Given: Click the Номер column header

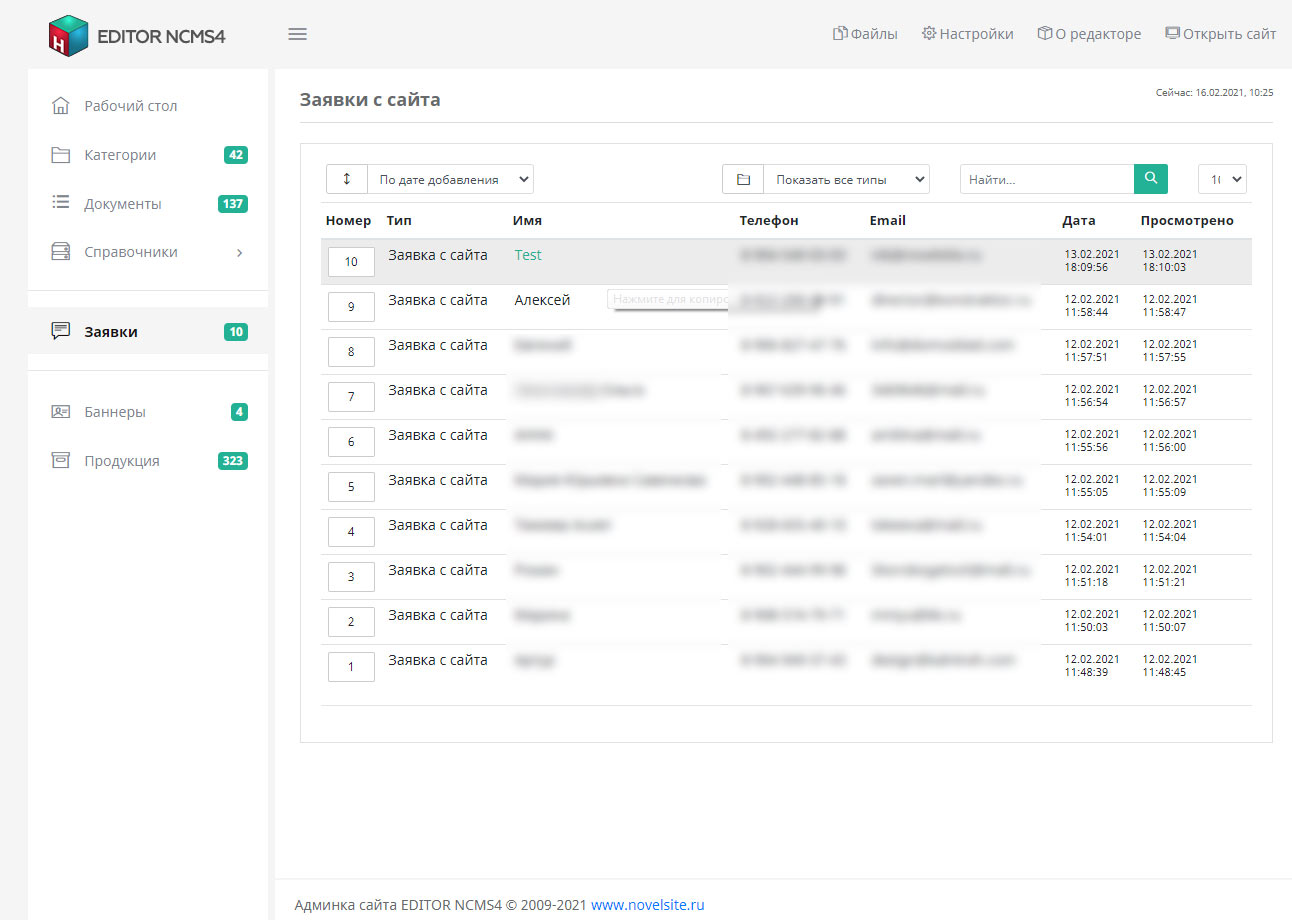Looking at the screenshot, I should click(x=348, y=220).
